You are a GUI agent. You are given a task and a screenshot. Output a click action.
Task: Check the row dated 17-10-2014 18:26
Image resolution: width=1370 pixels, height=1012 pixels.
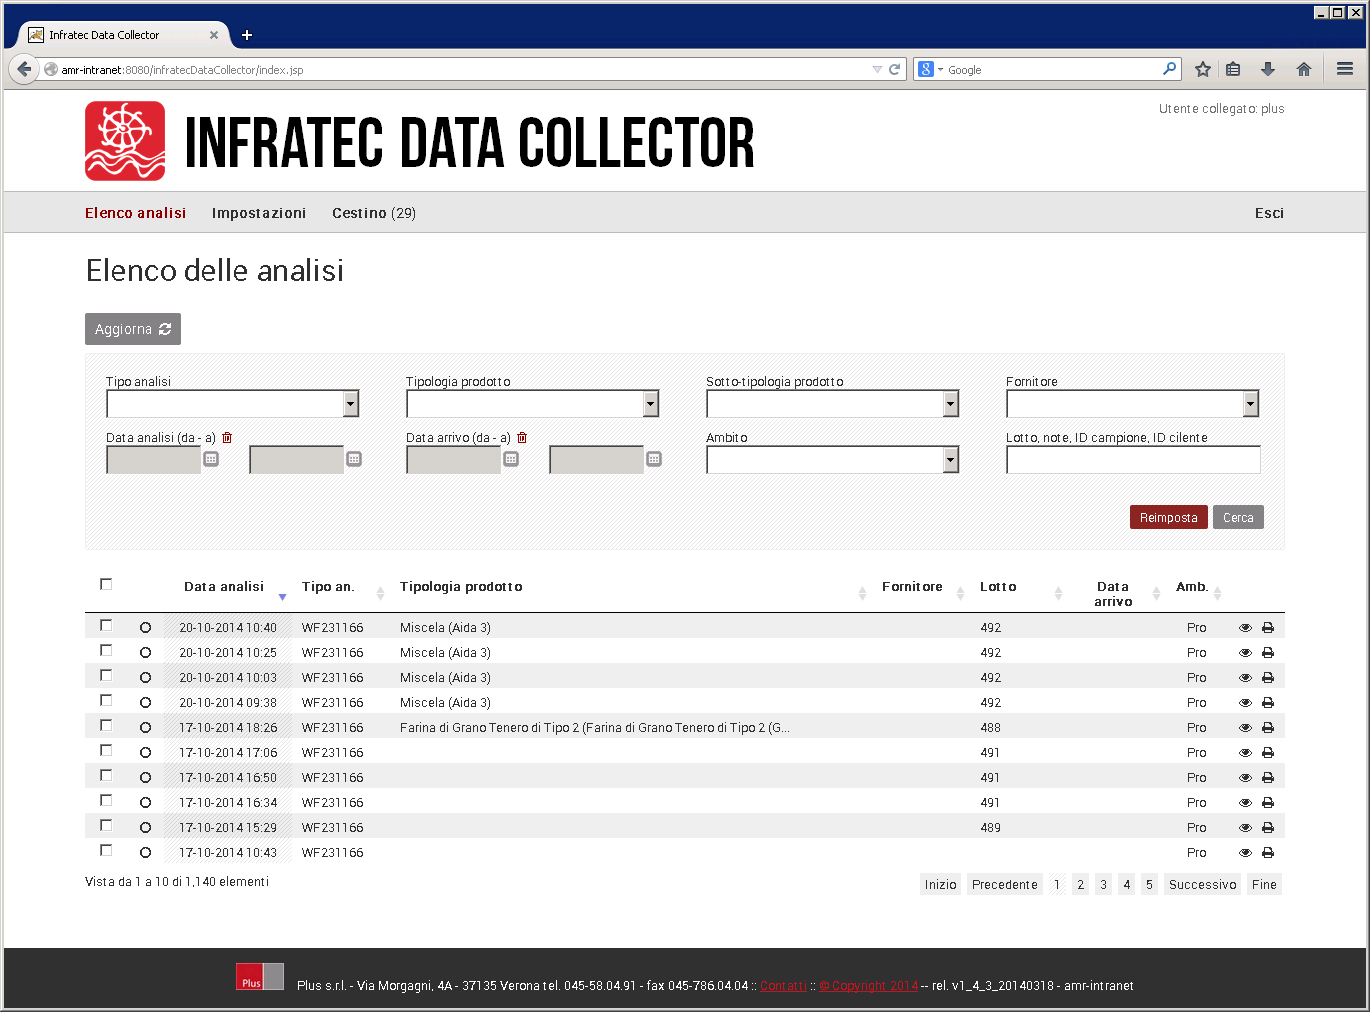click(106, 725)
